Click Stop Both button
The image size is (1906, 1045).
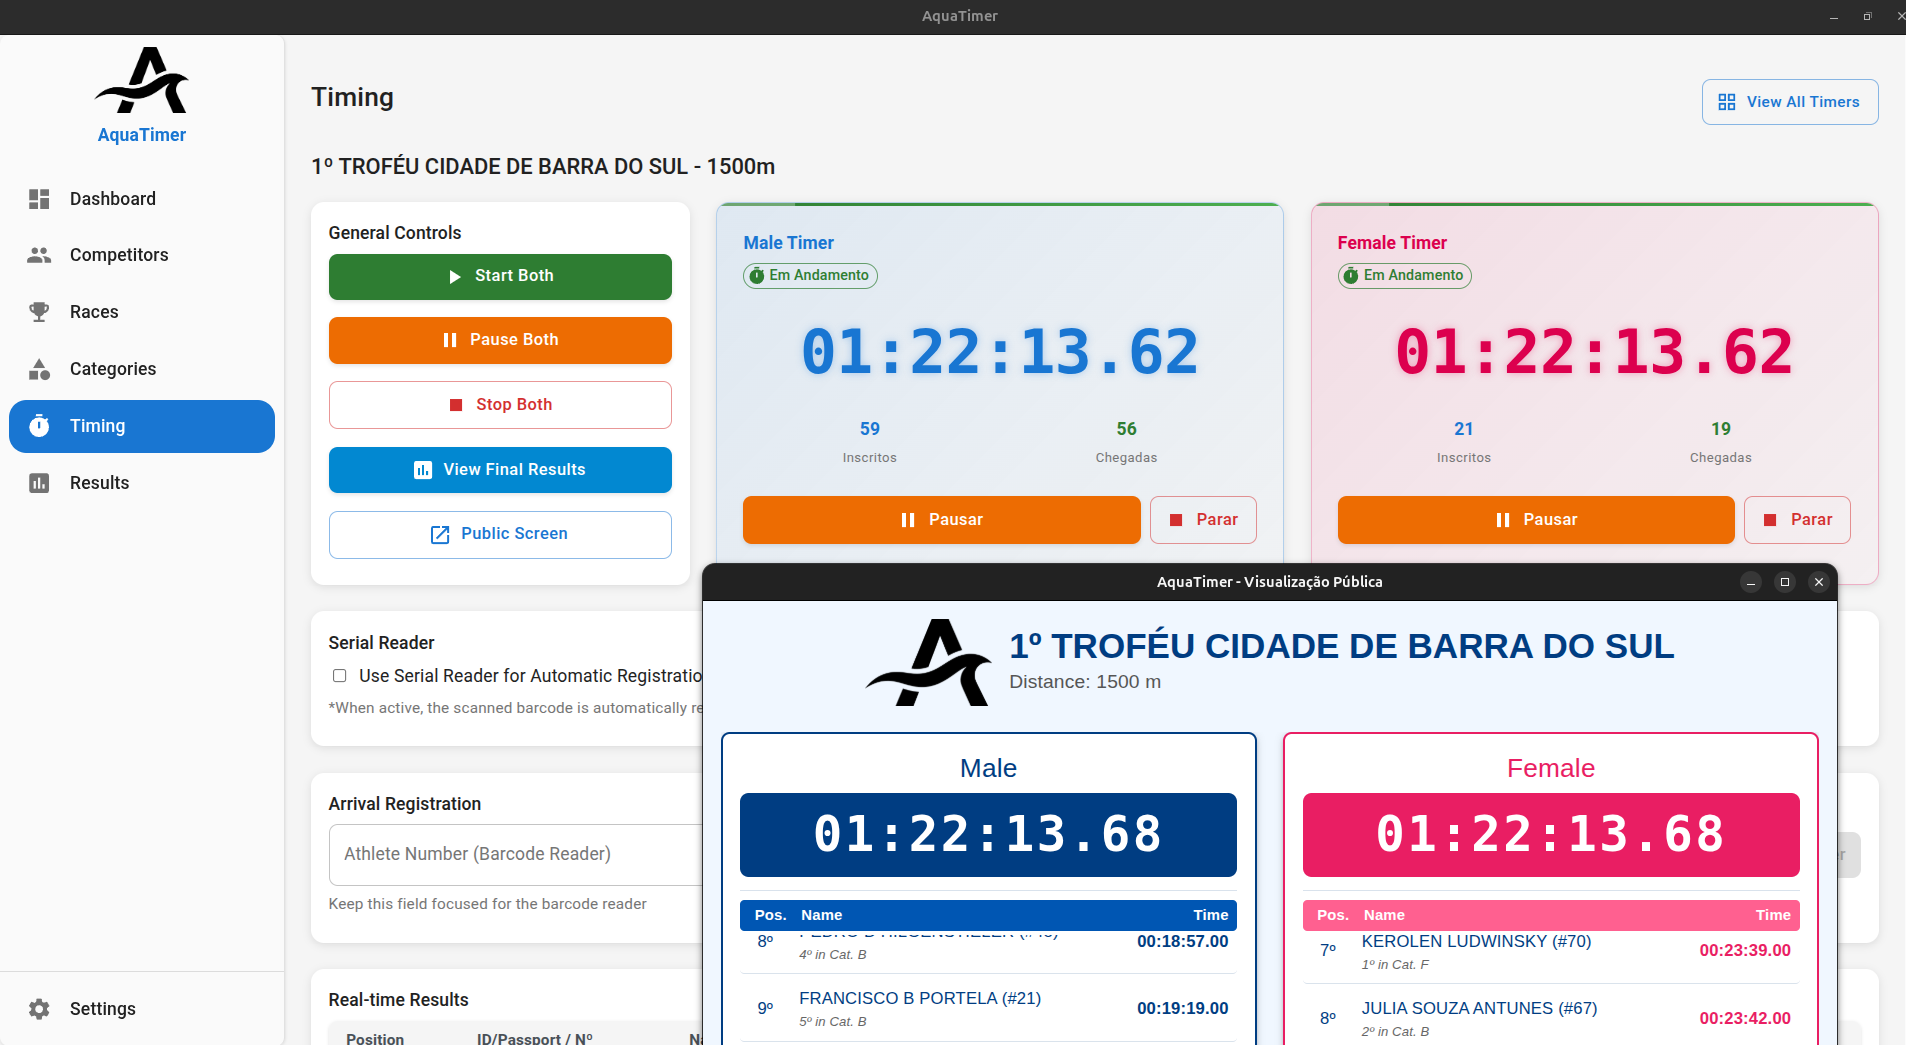tap(500, 405)
